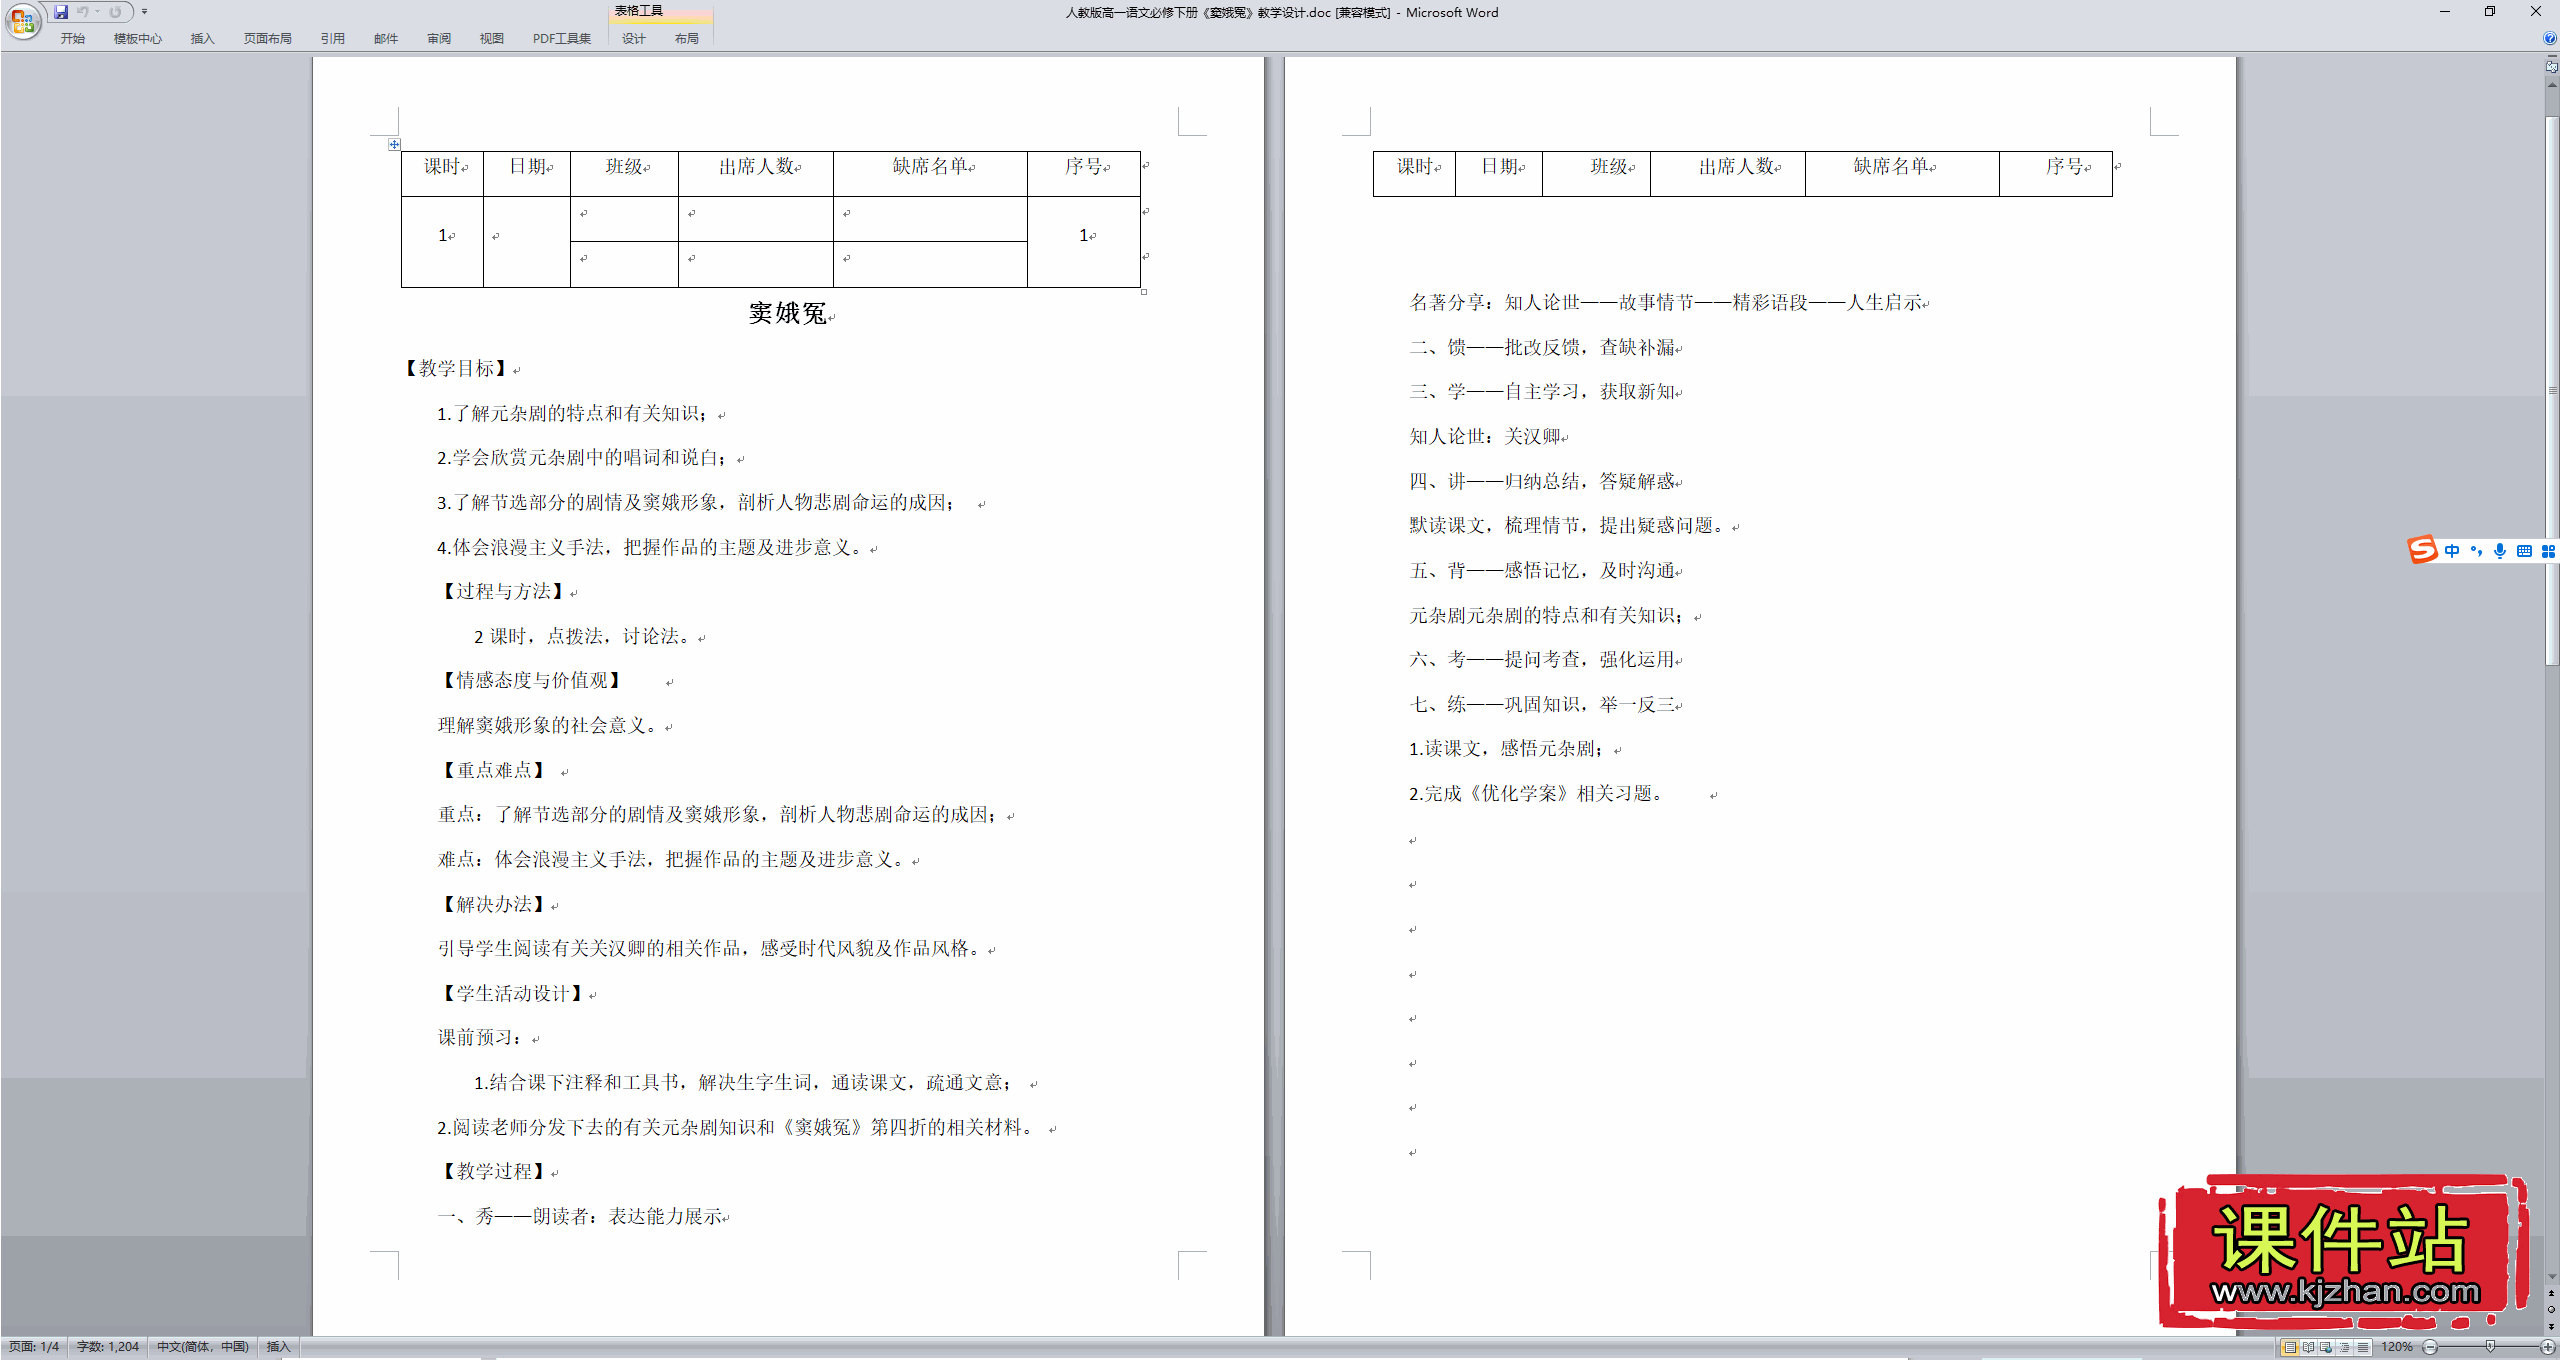Open table tools 设计 tab
Screen dimensions: 2560x1360
pyautogui.click(x=633, y=38)
